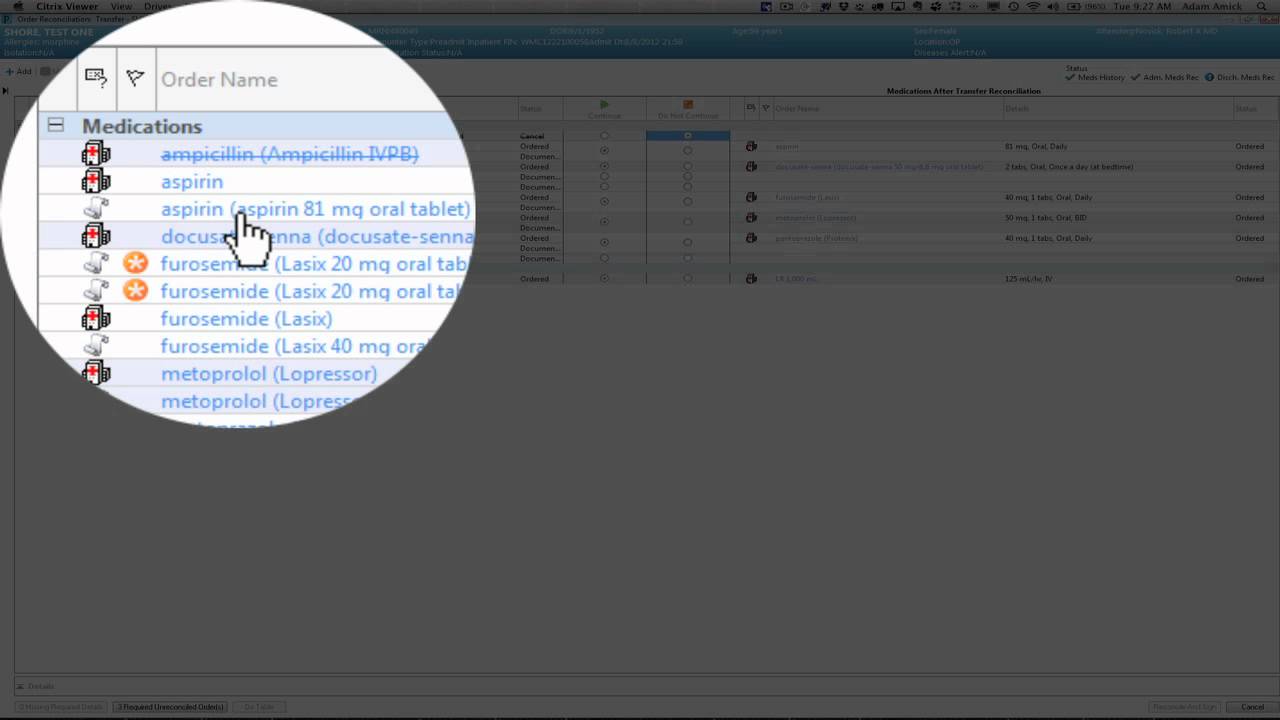Click the Dx Table button

click(x=259, y=707)
